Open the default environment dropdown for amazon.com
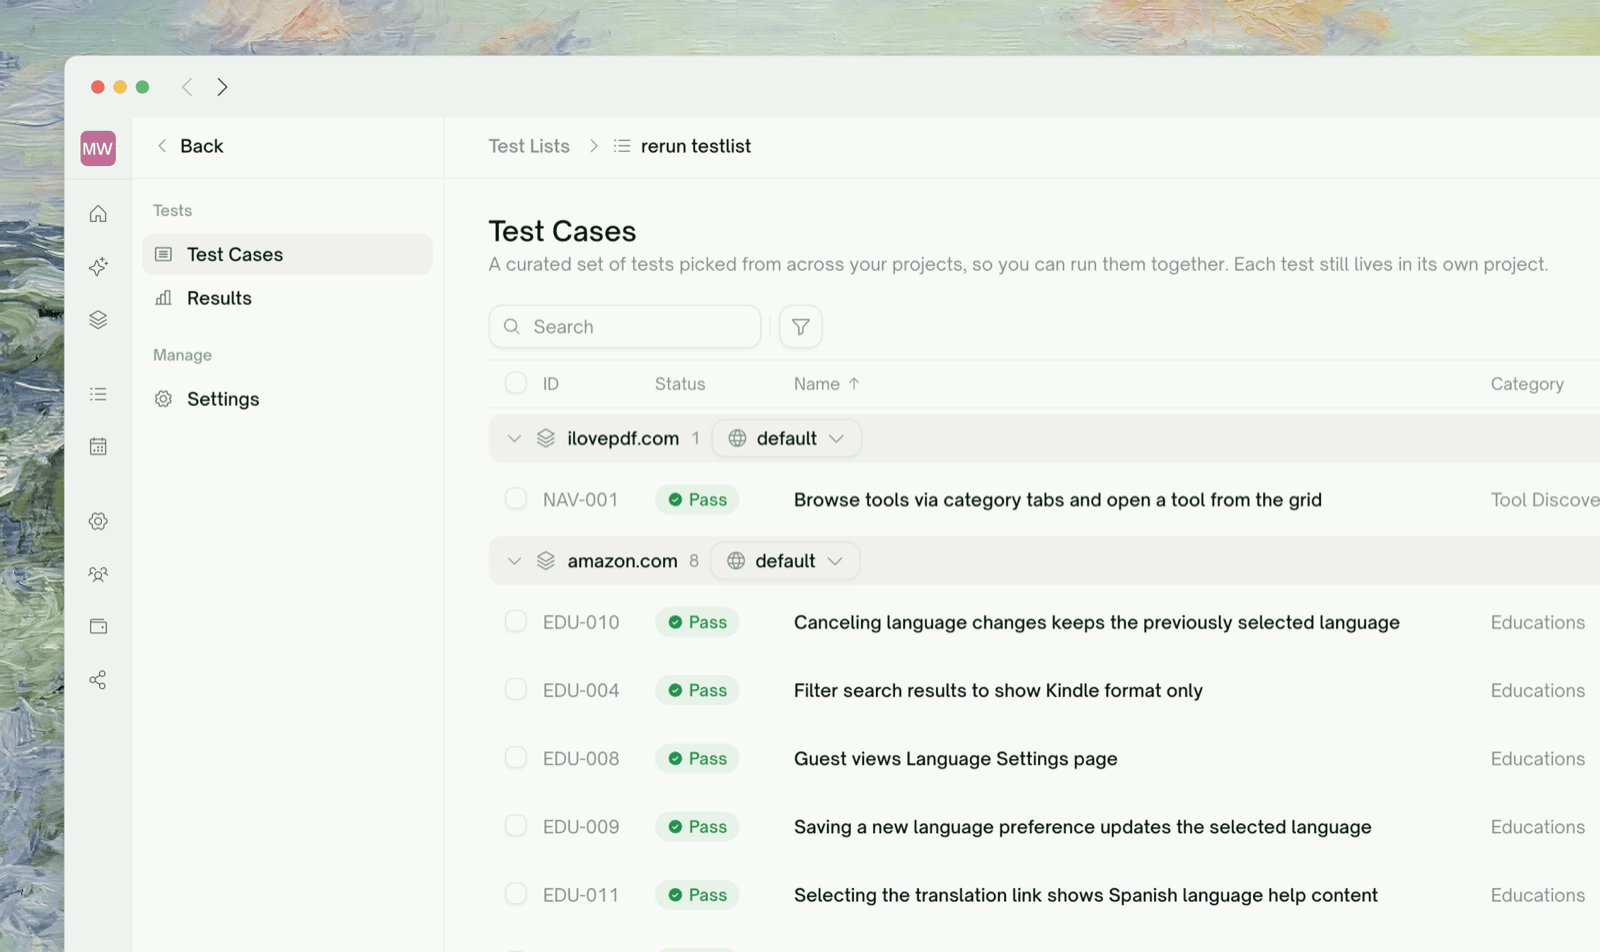This screenshot has width=1600, height=952. click(785, 561)
